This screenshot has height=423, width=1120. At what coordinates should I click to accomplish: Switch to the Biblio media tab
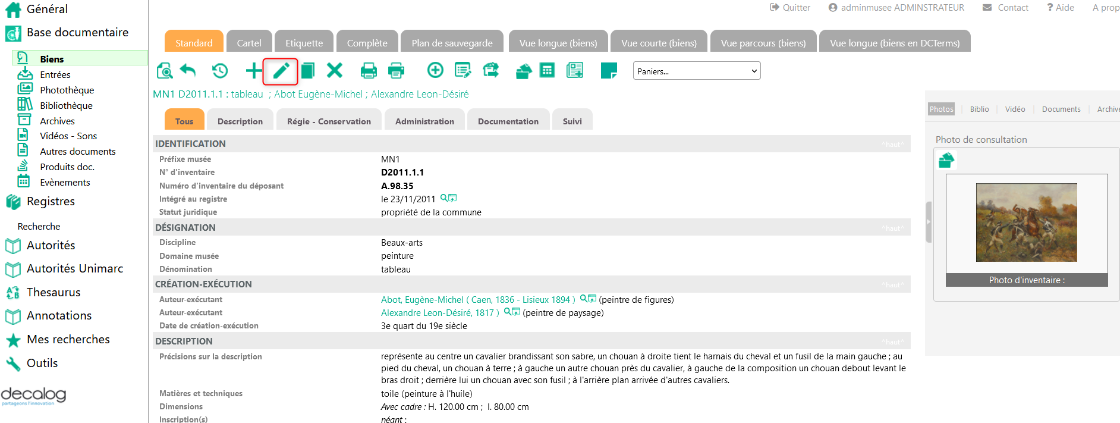click(980, 109)
